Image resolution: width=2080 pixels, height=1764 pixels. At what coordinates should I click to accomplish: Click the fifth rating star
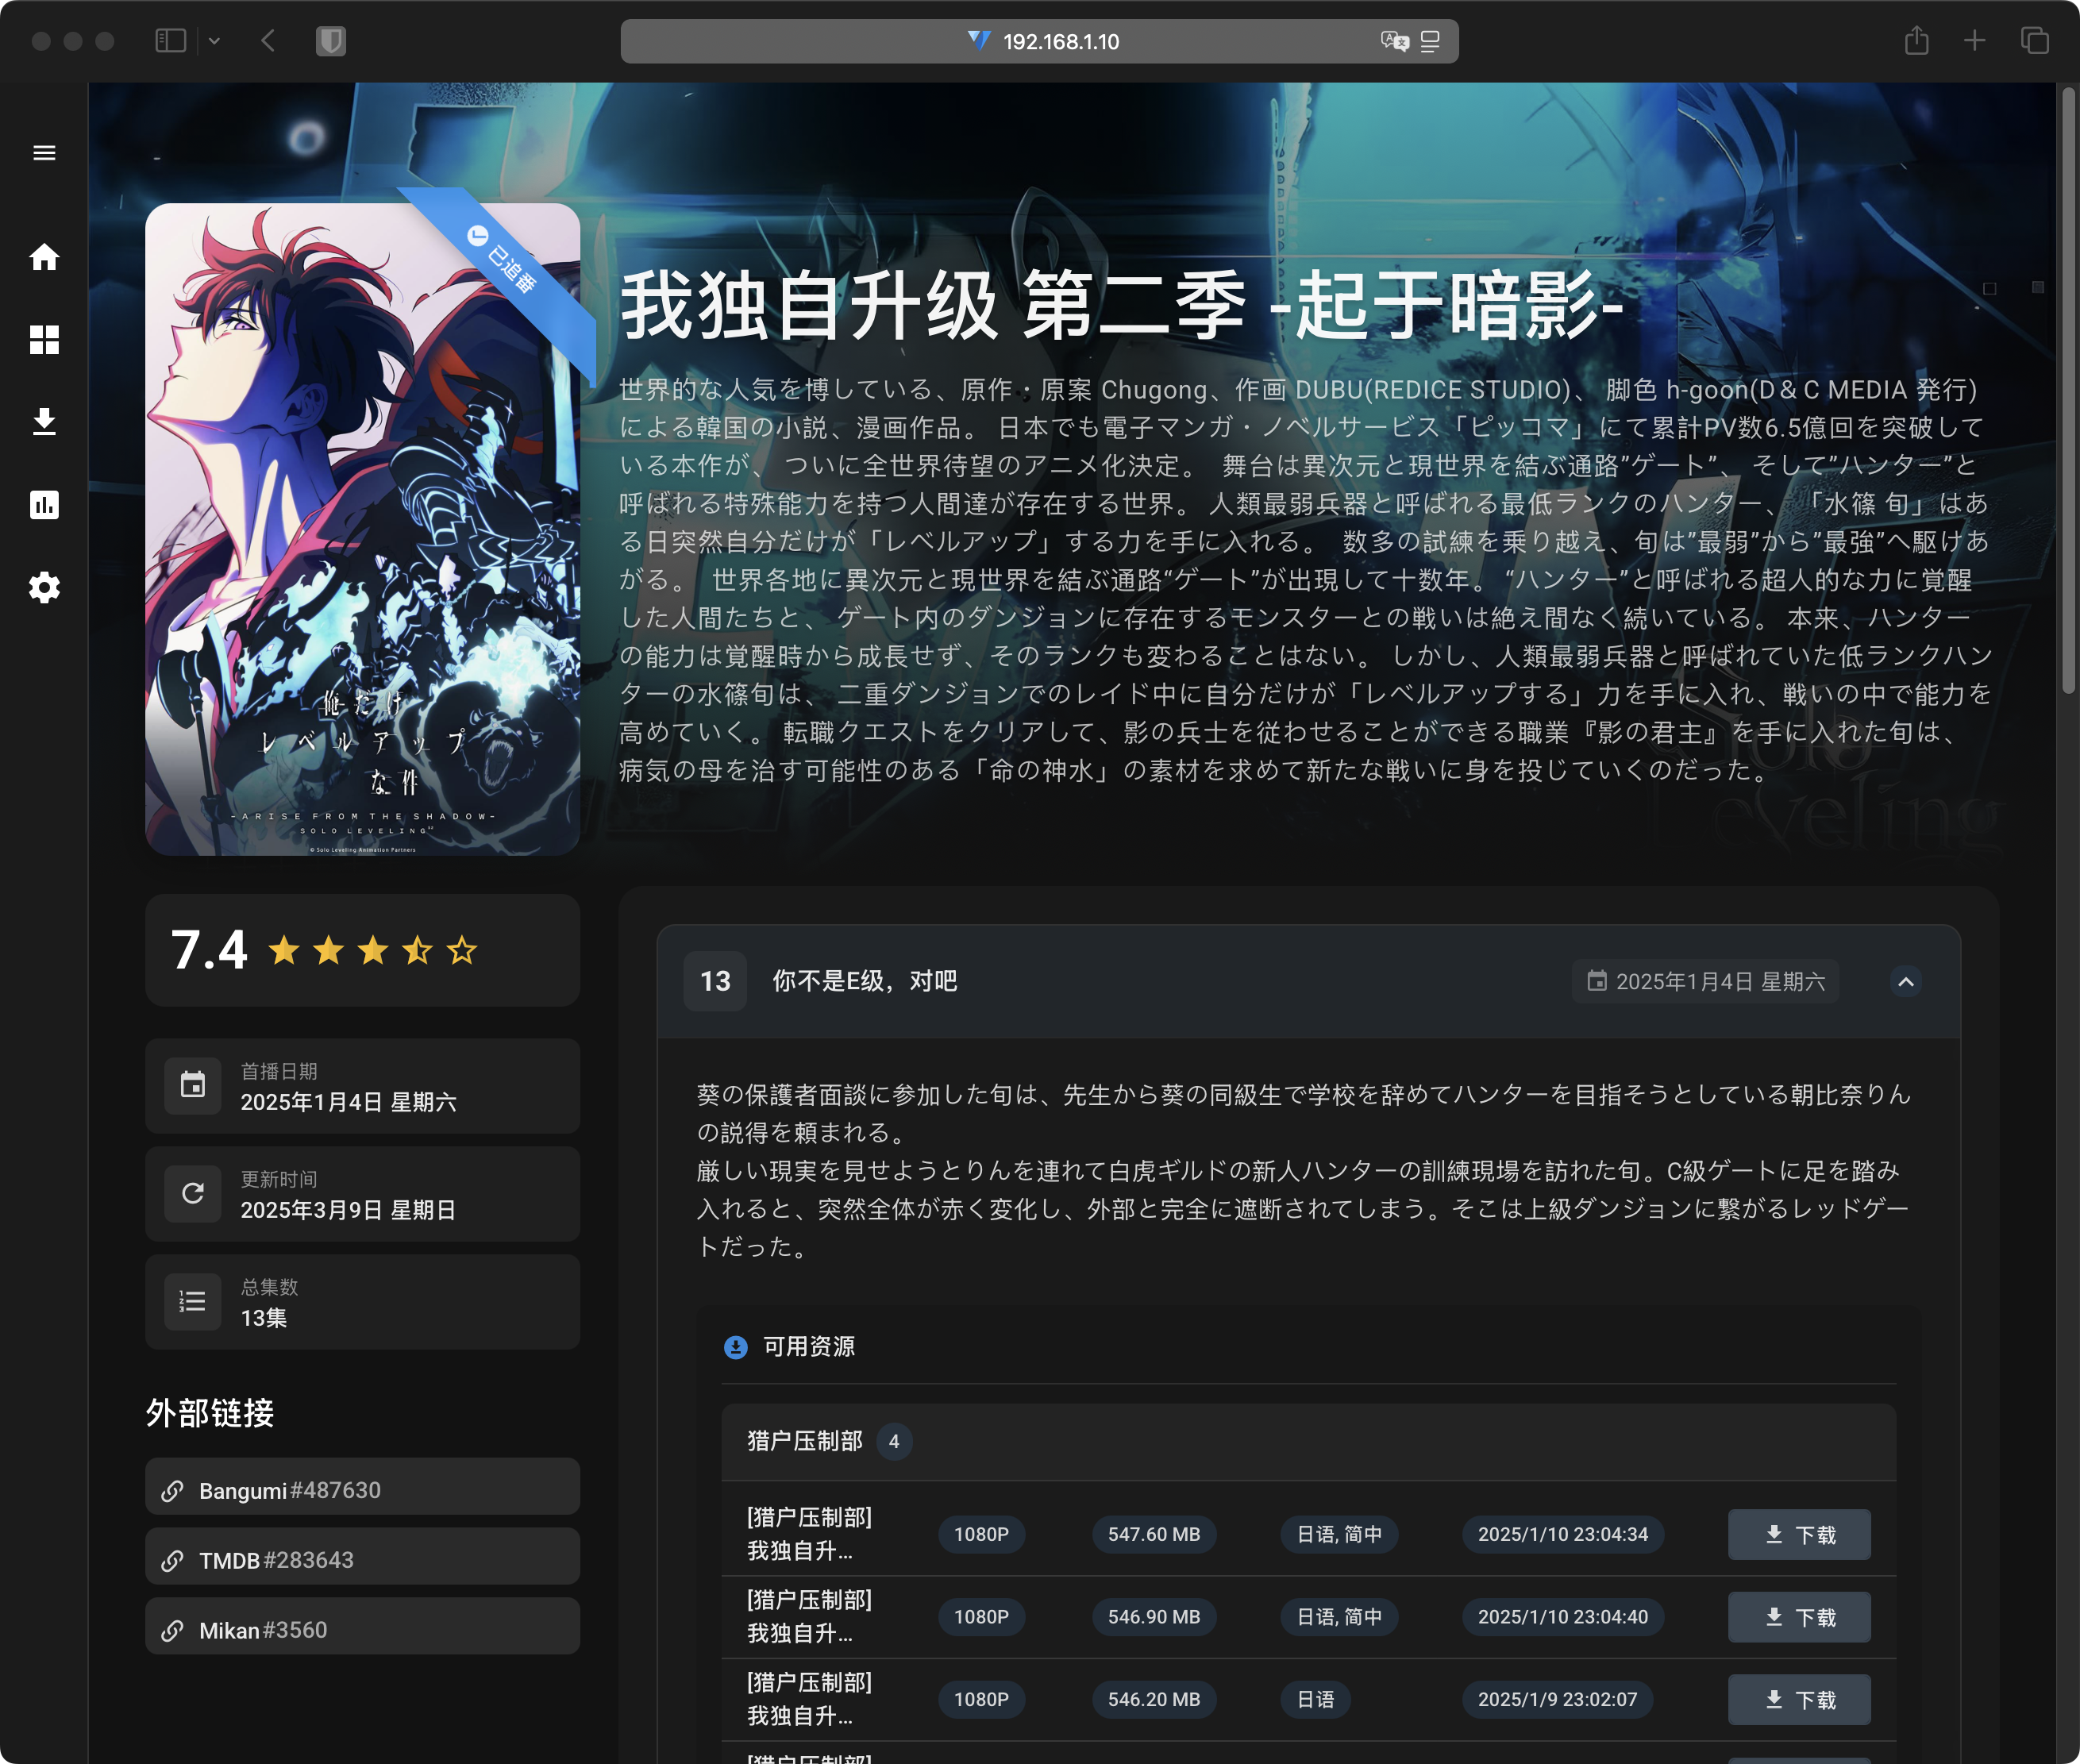point(462,950)
